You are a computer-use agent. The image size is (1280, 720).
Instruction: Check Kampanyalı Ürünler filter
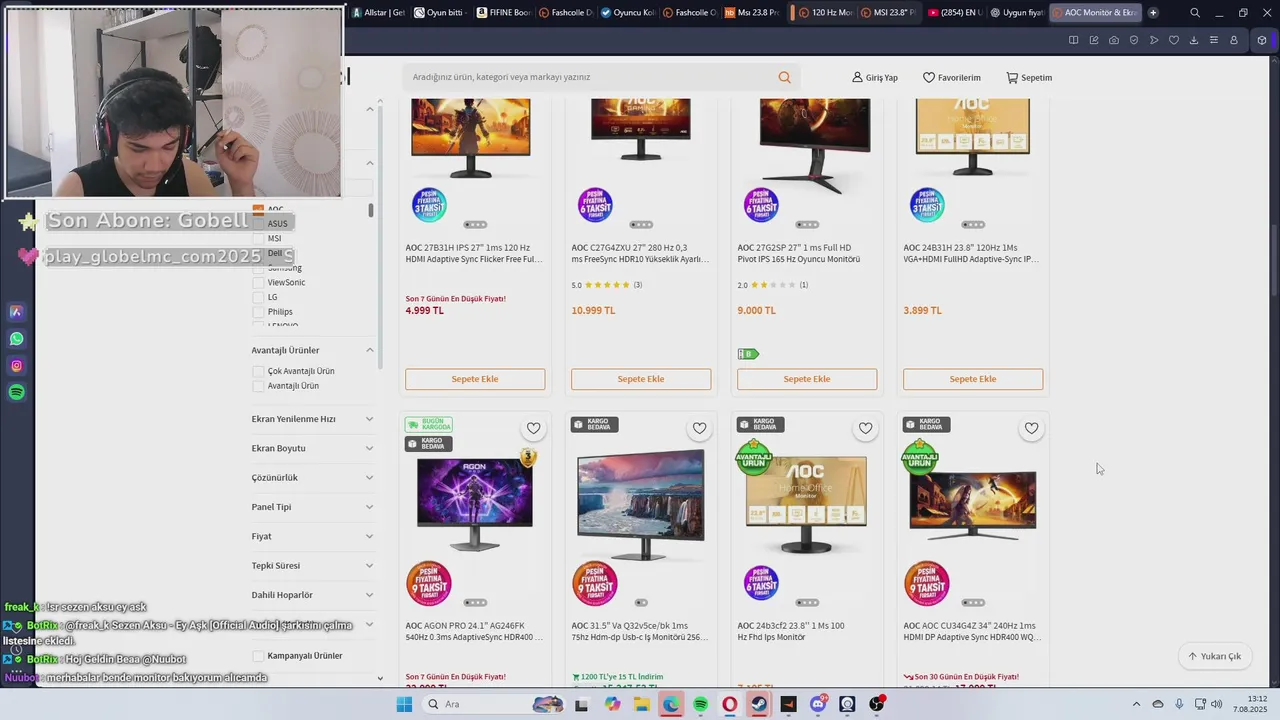(258, 656)
